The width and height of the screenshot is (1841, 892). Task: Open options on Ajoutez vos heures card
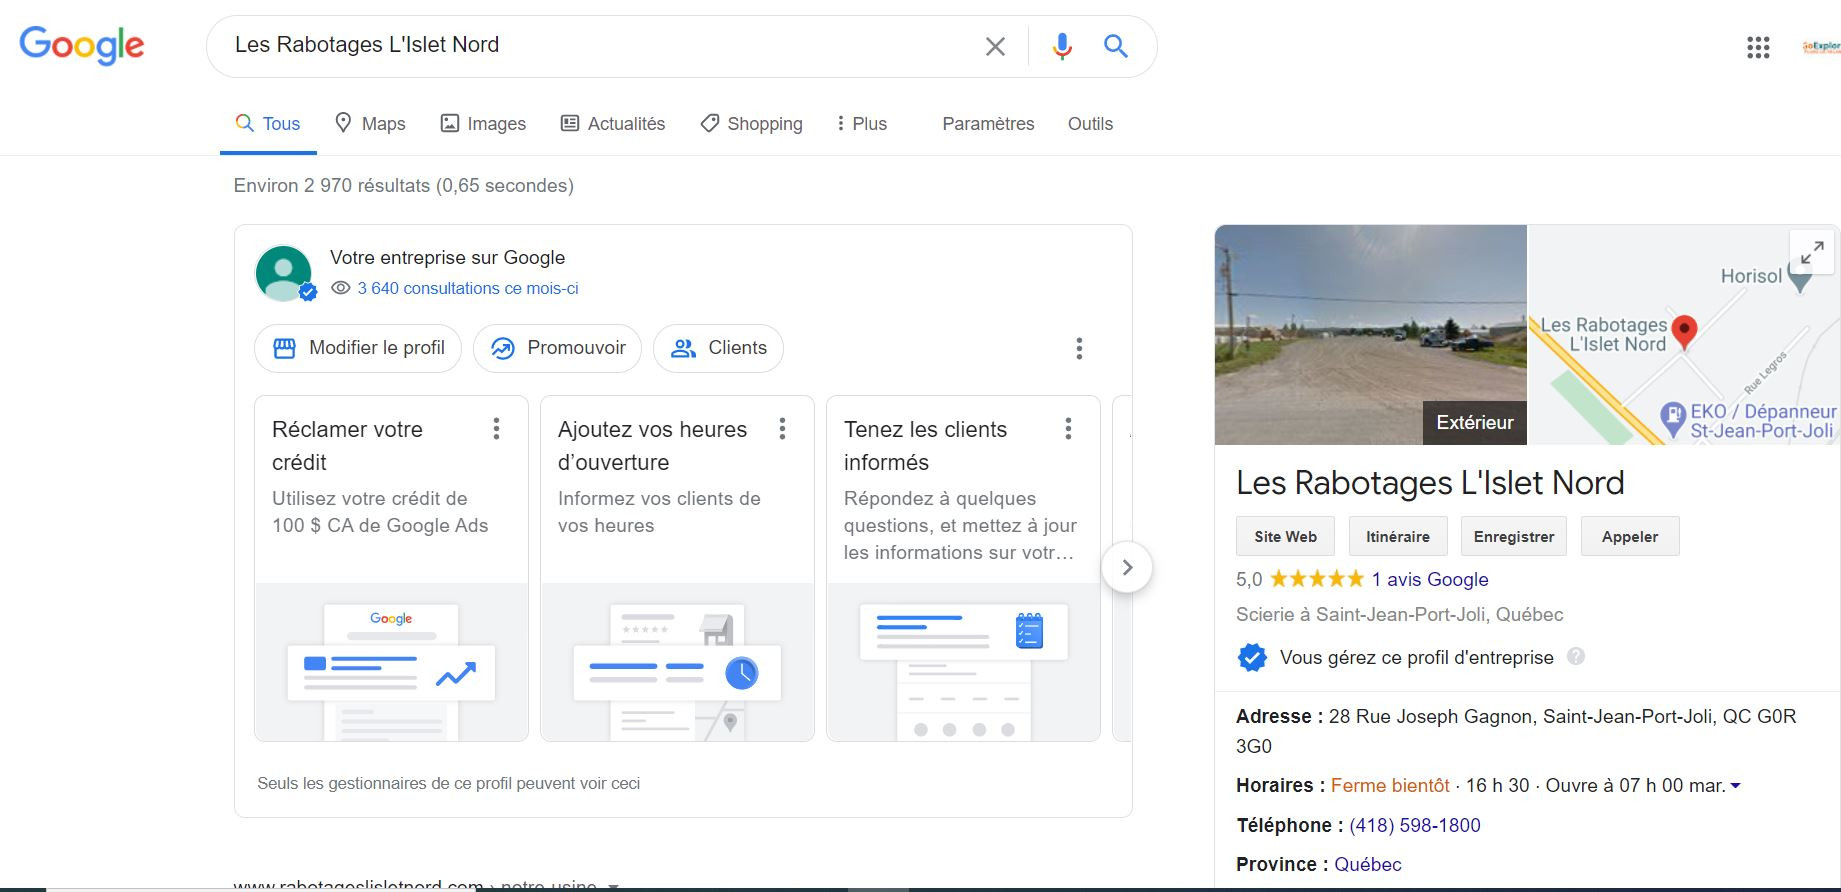[x=782, y=429]
